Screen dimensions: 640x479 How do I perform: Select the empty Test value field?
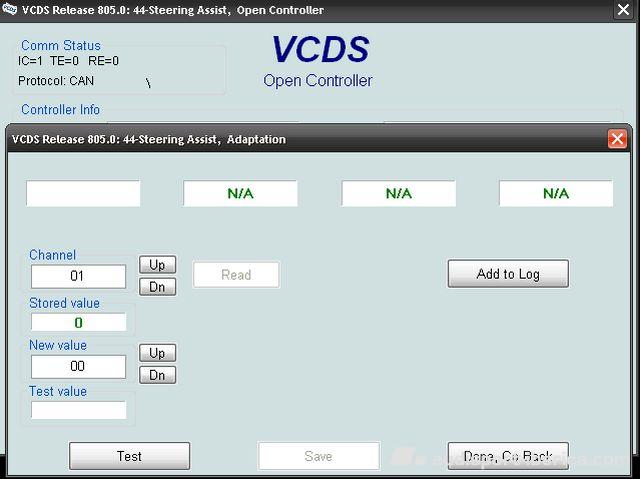(78, 410)
